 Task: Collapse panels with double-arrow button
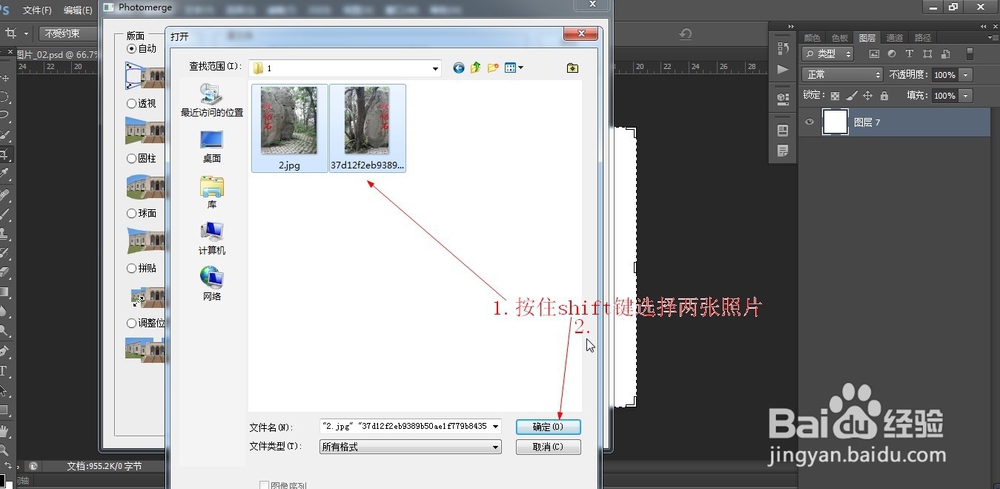tap(982, 26)
